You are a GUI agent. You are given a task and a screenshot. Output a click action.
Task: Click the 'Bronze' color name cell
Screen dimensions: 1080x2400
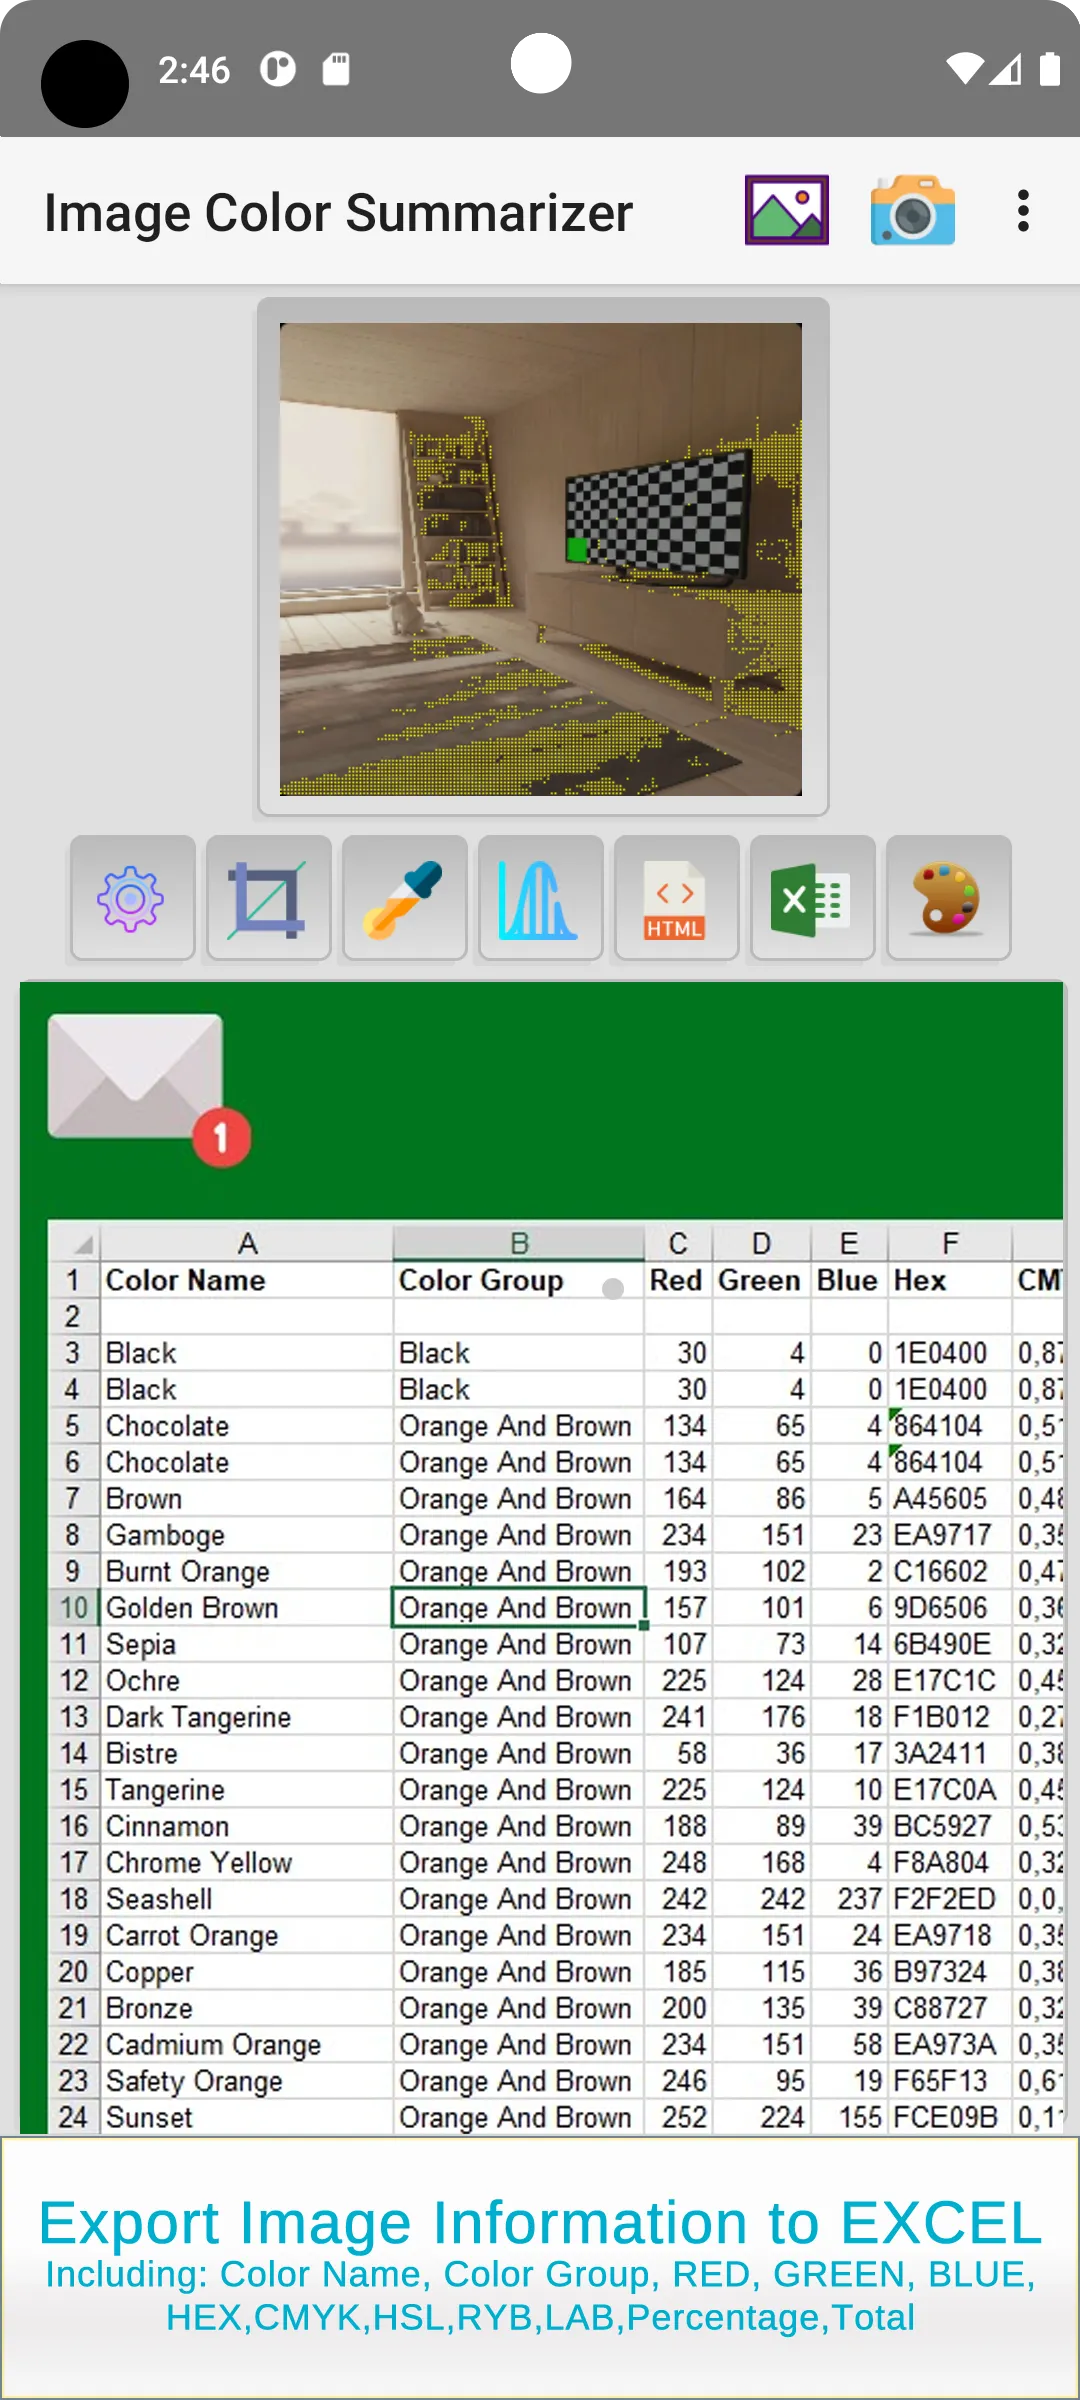(246, 2008)
